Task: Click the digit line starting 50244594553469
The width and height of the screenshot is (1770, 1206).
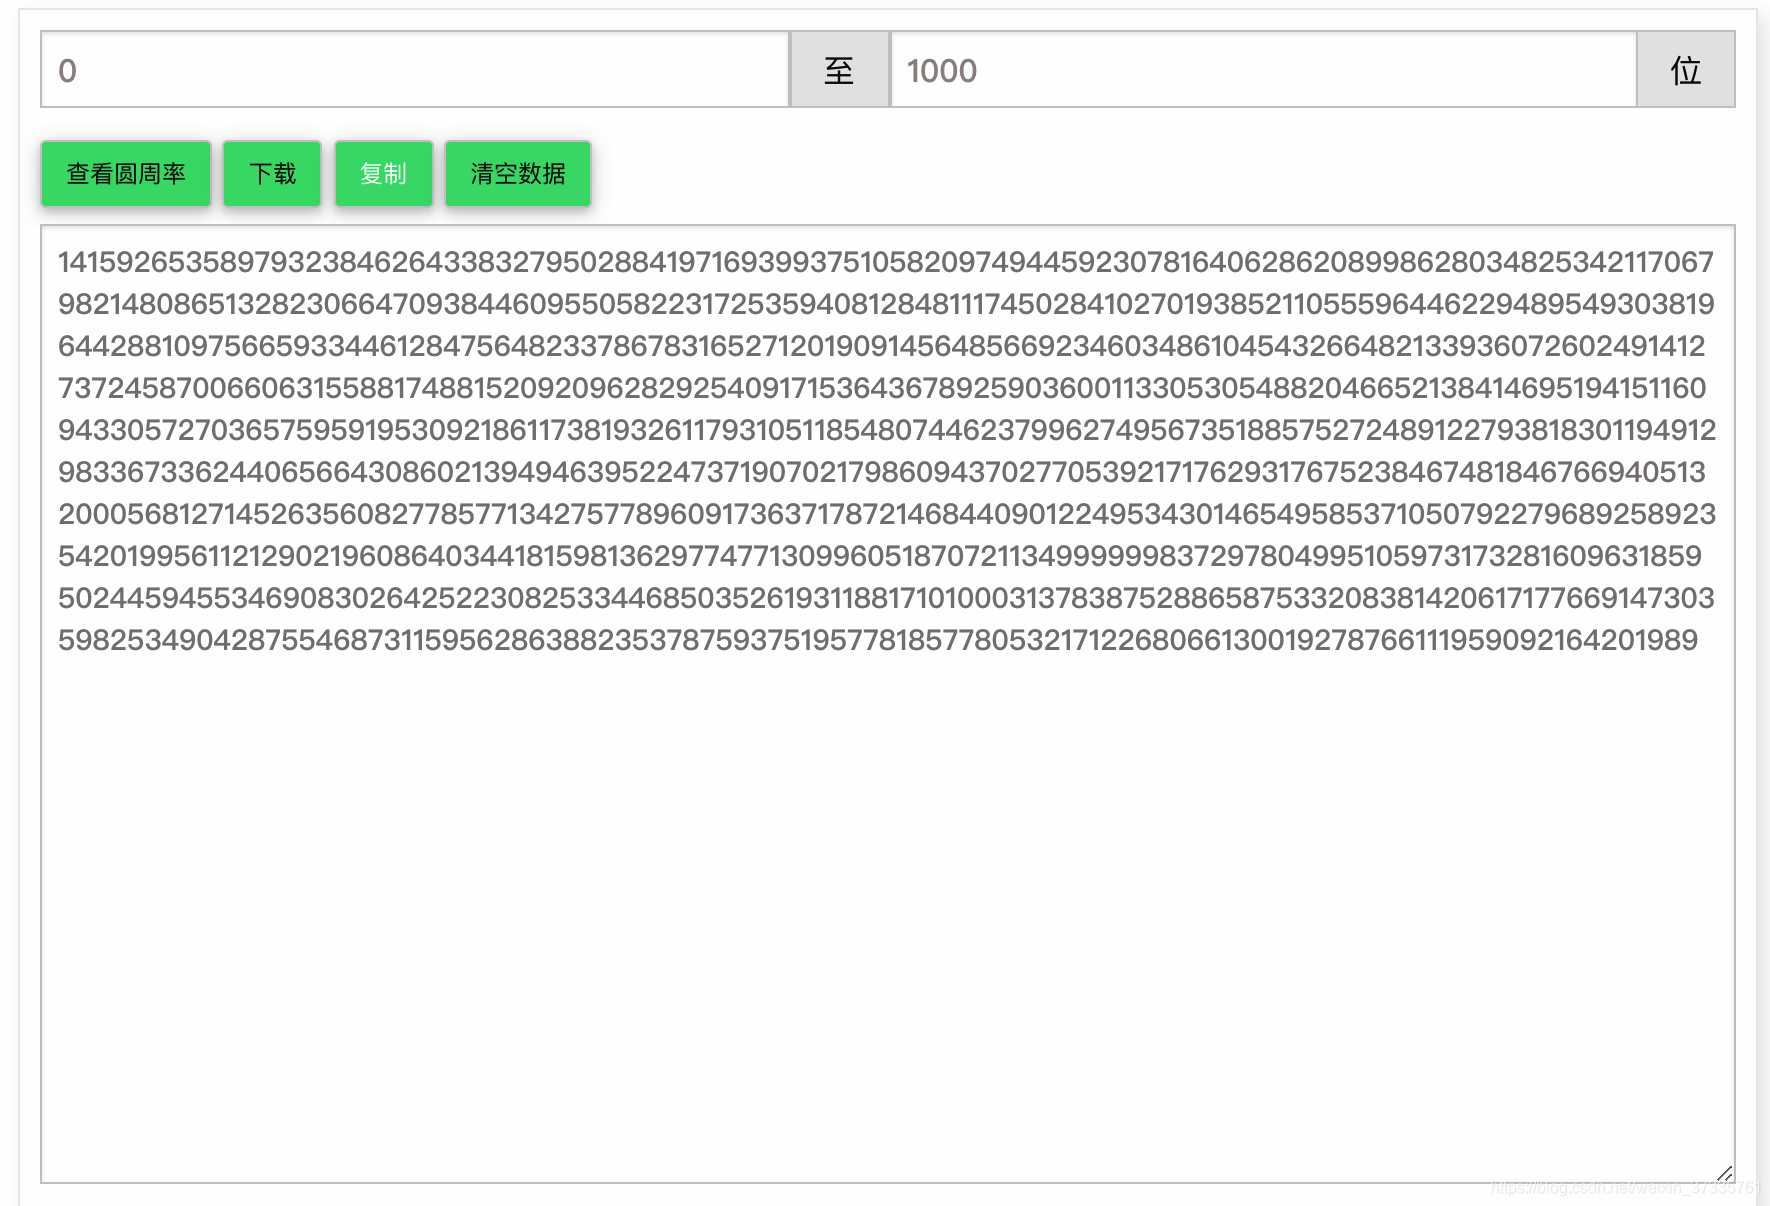Action: click(x=886, y=598)
